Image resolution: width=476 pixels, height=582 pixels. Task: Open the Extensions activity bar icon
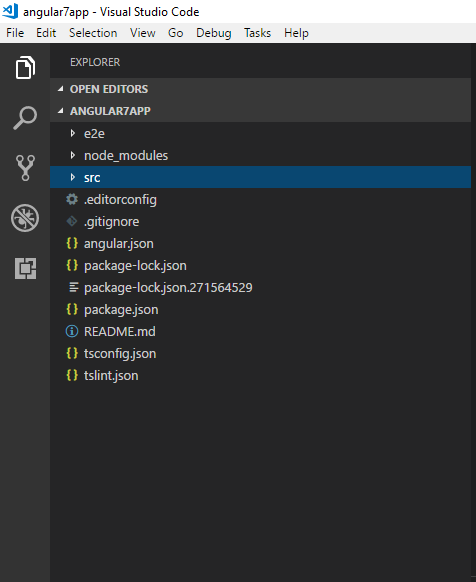pyautogui.click(x=25, y=268)
